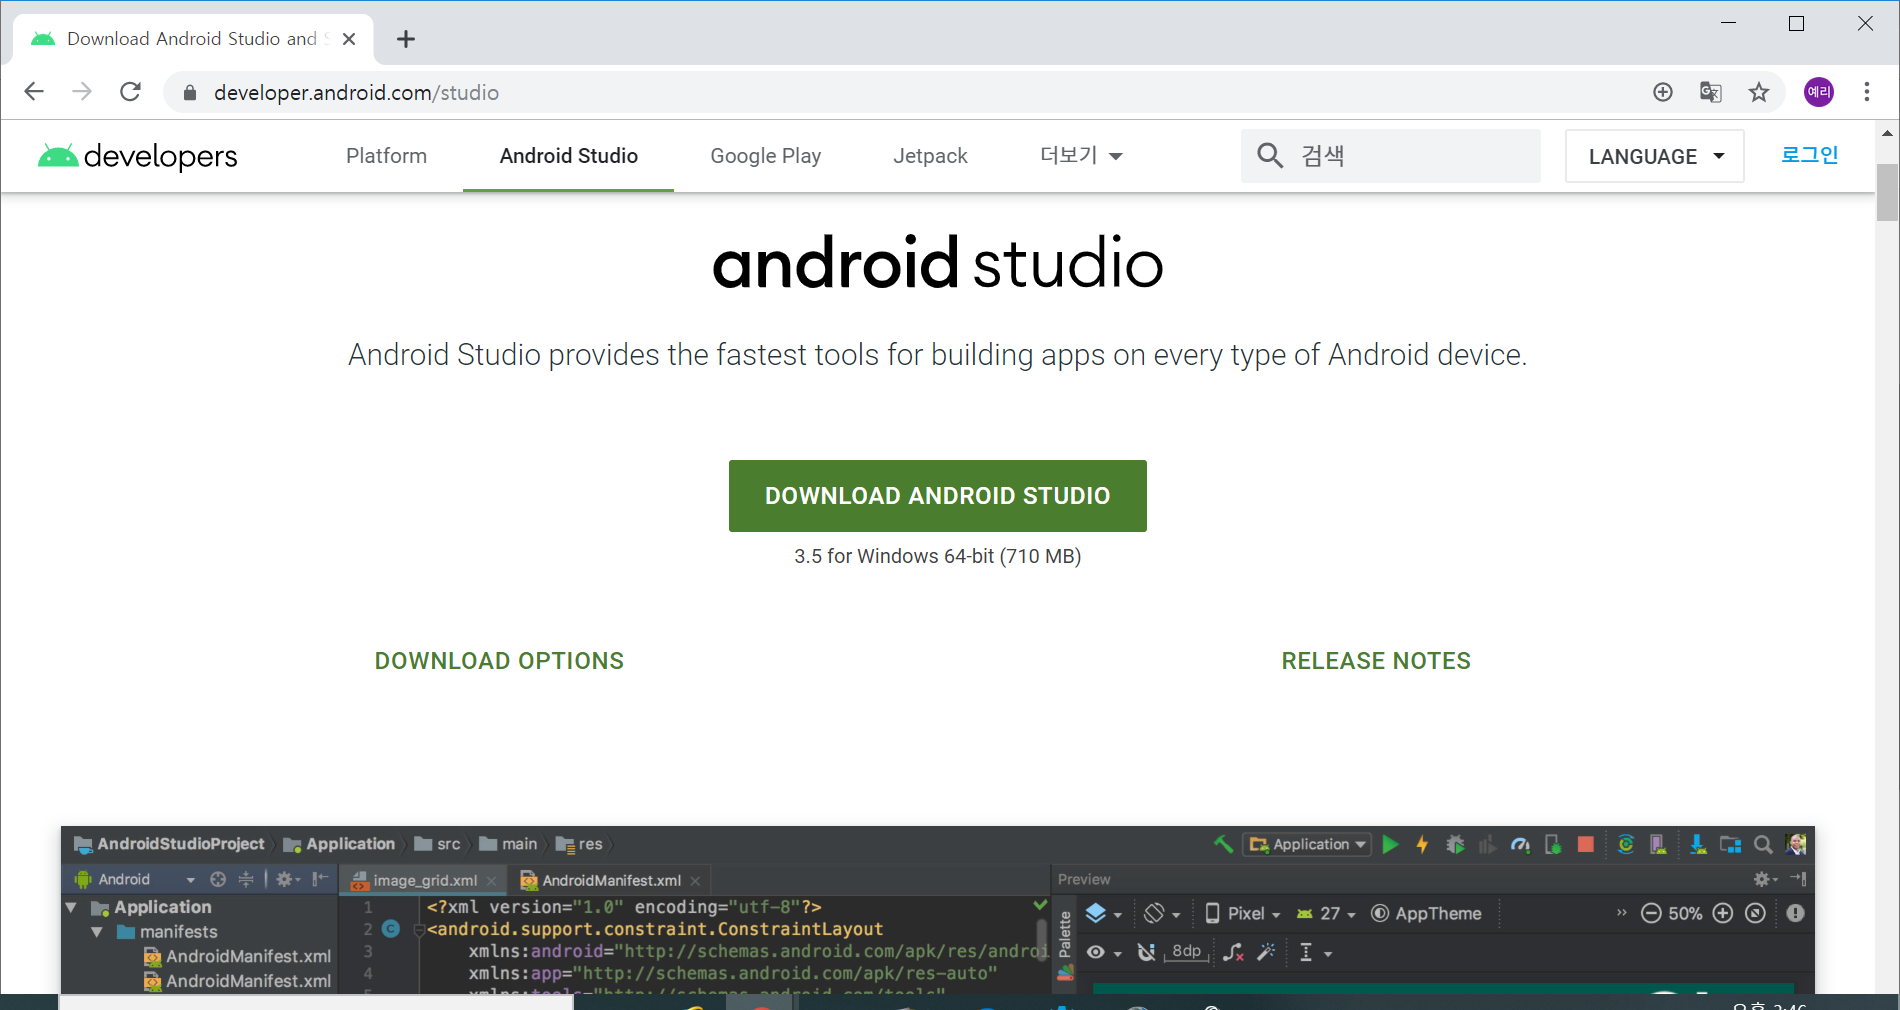Viewport: 1900px width, 1010px height.
Task: Click the eye view options icon in Preview
Action: point(1096,952)
